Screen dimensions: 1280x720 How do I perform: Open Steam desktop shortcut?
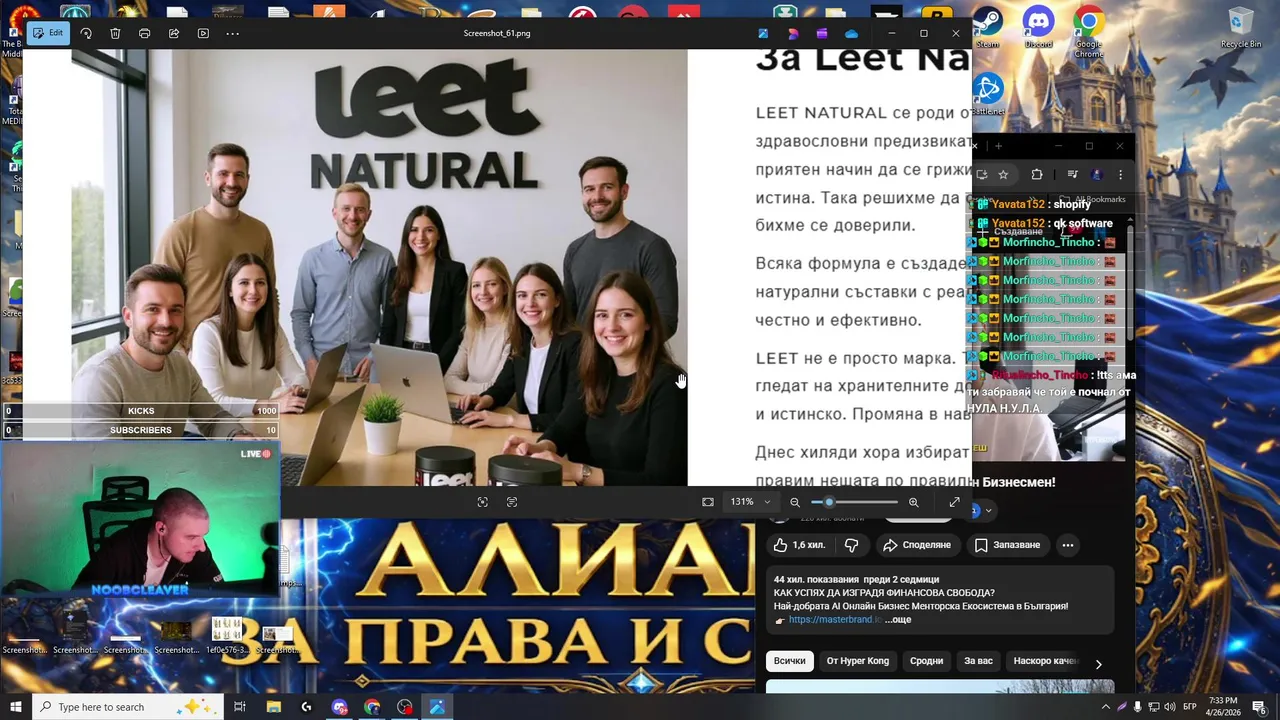pyautogui.click(x=987, y=27)
